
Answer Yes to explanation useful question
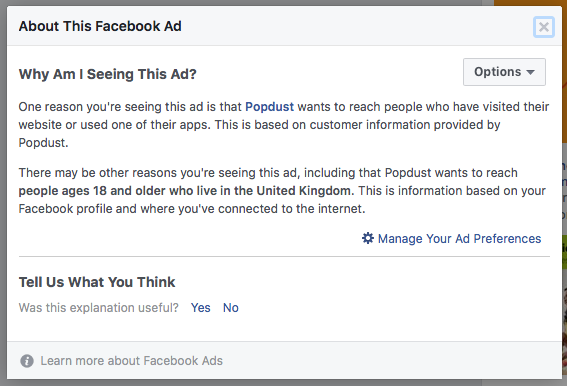200,307
